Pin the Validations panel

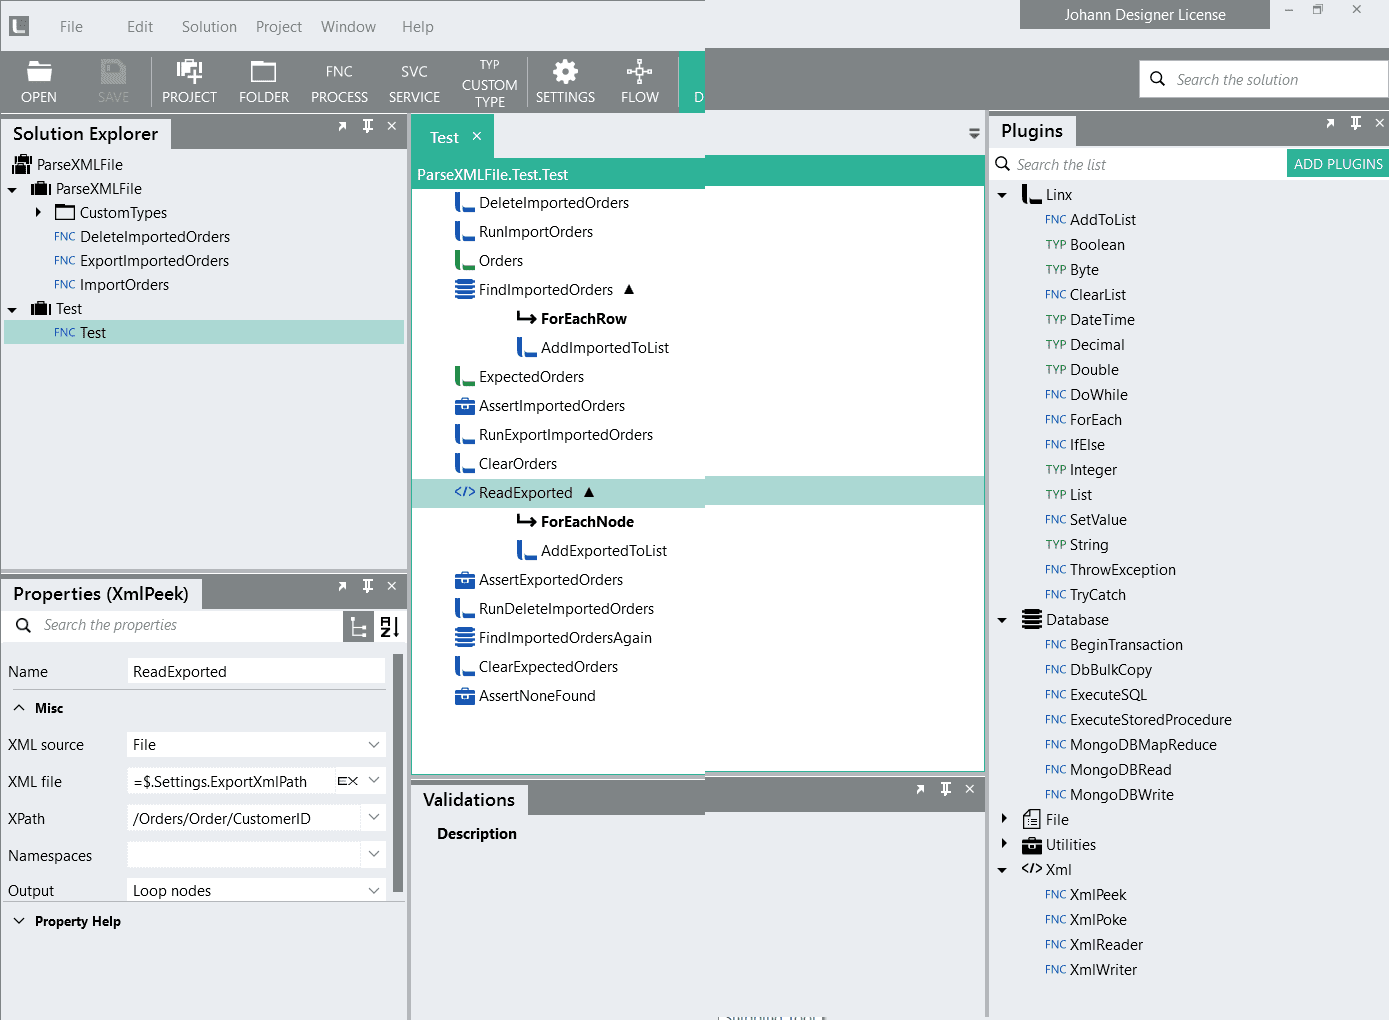point(945,789)
